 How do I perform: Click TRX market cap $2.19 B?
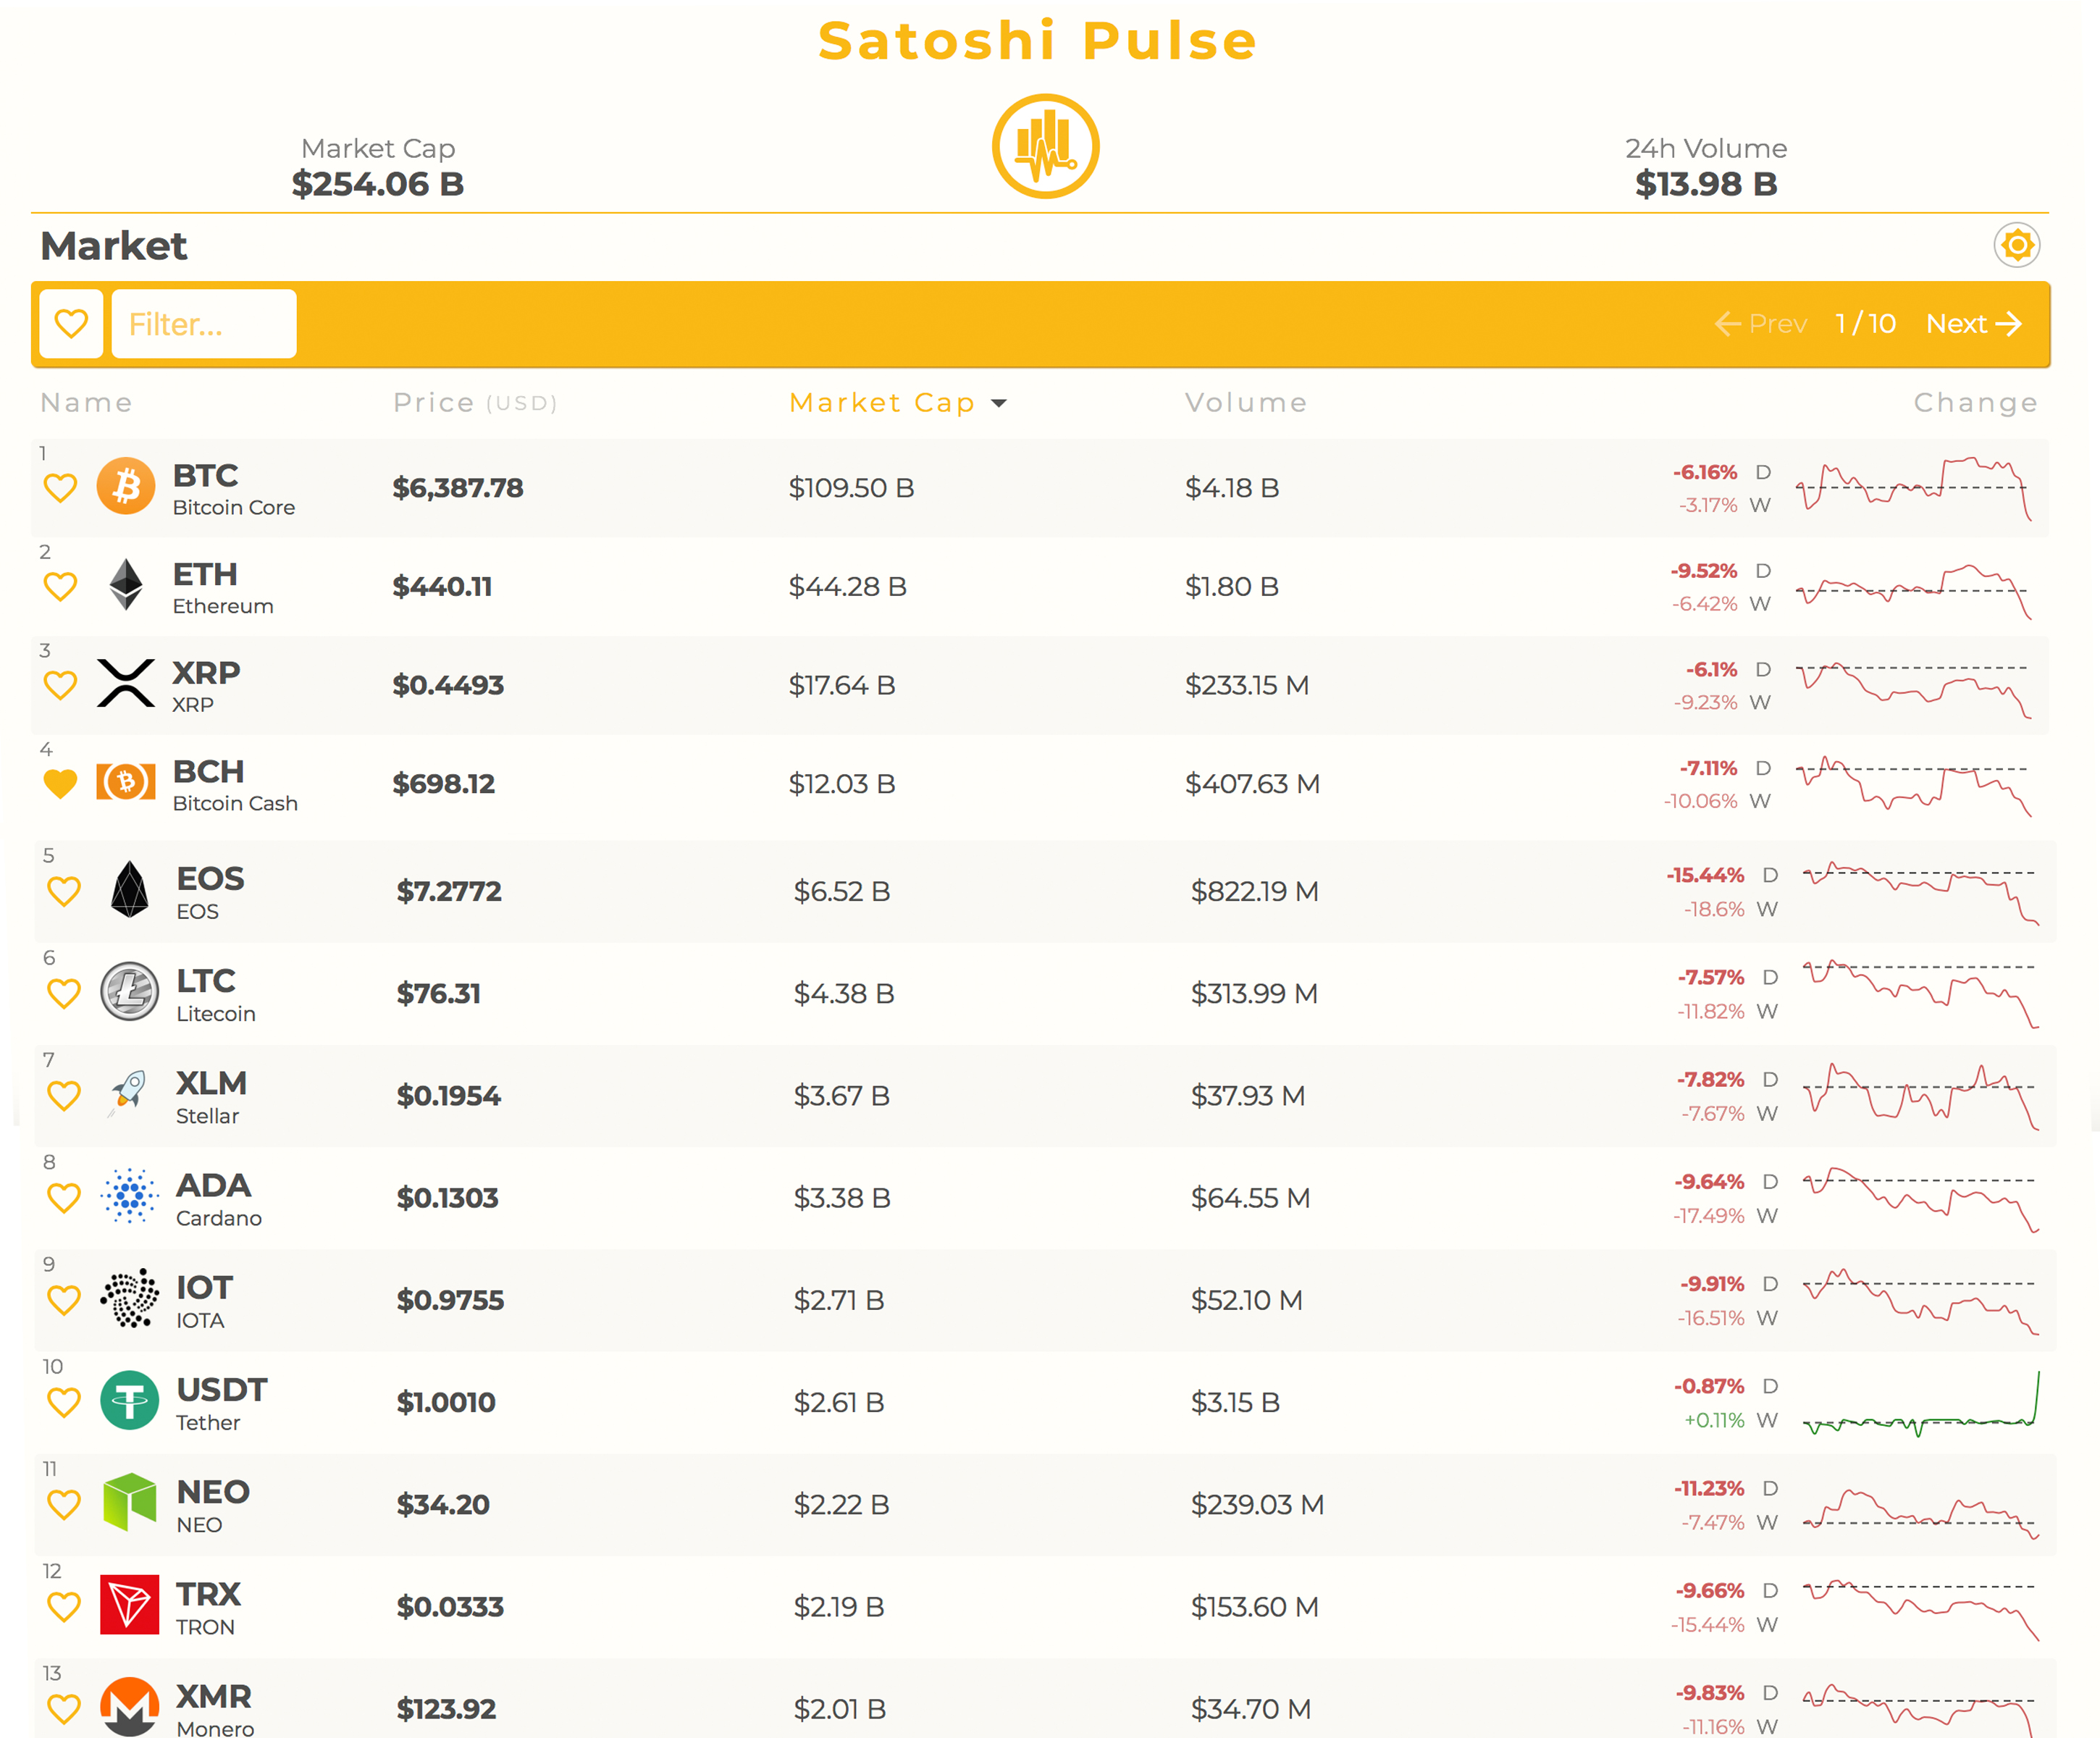(x=839, y=1607)
